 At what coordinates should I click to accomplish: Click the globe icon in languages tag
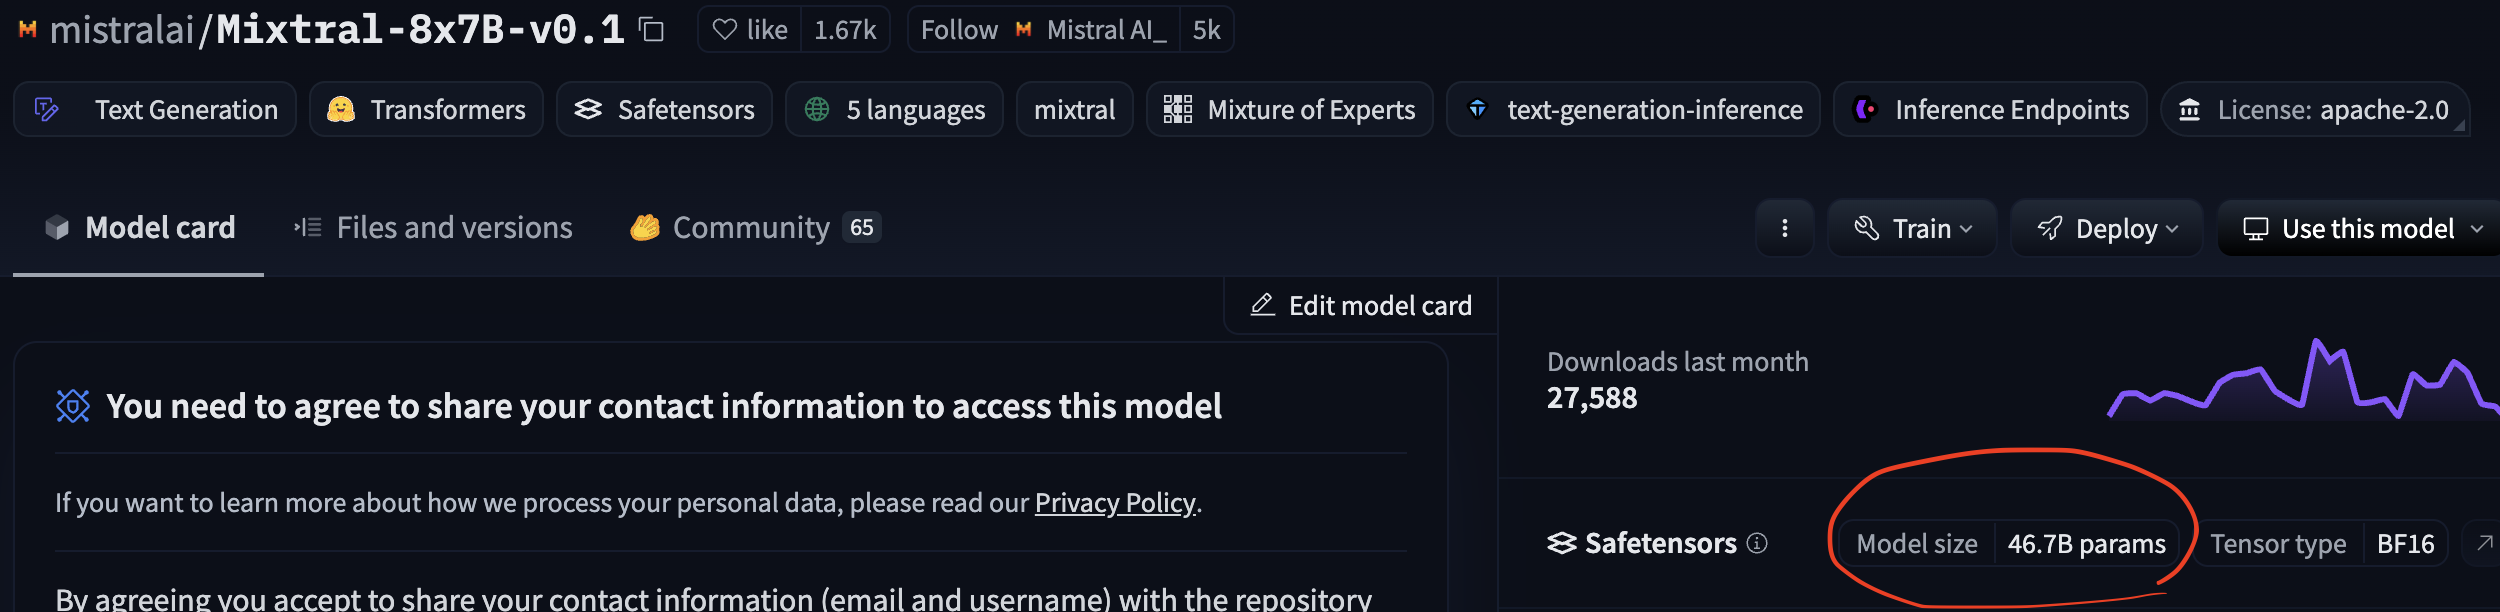tap(817, 109)
